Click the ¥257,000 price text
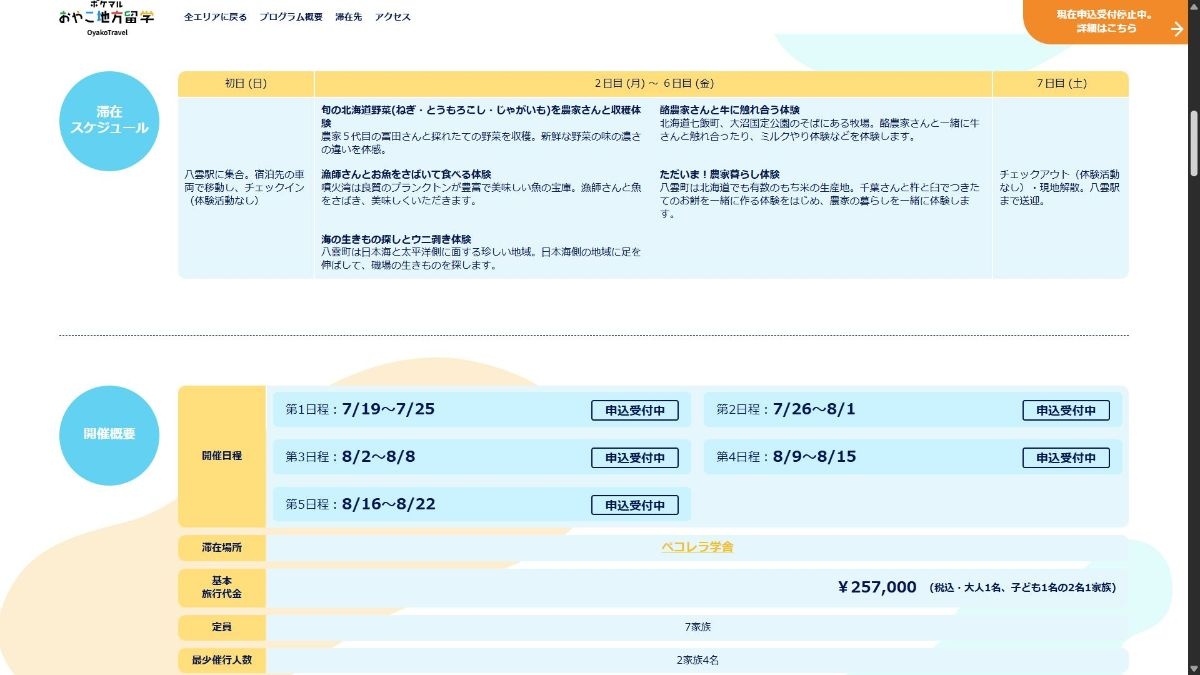 click(x=876, y=588)
